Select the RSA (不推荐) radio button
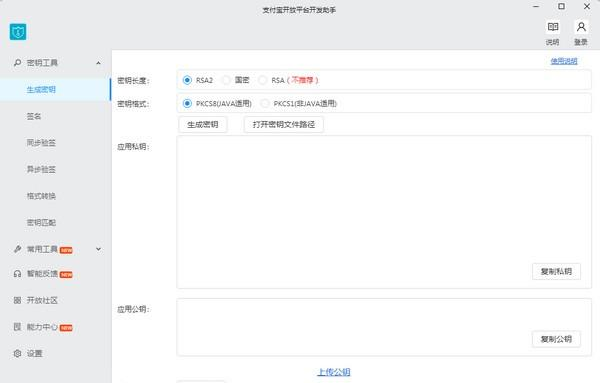The width and height of the screenshot is (600, 383). [262, 80]
